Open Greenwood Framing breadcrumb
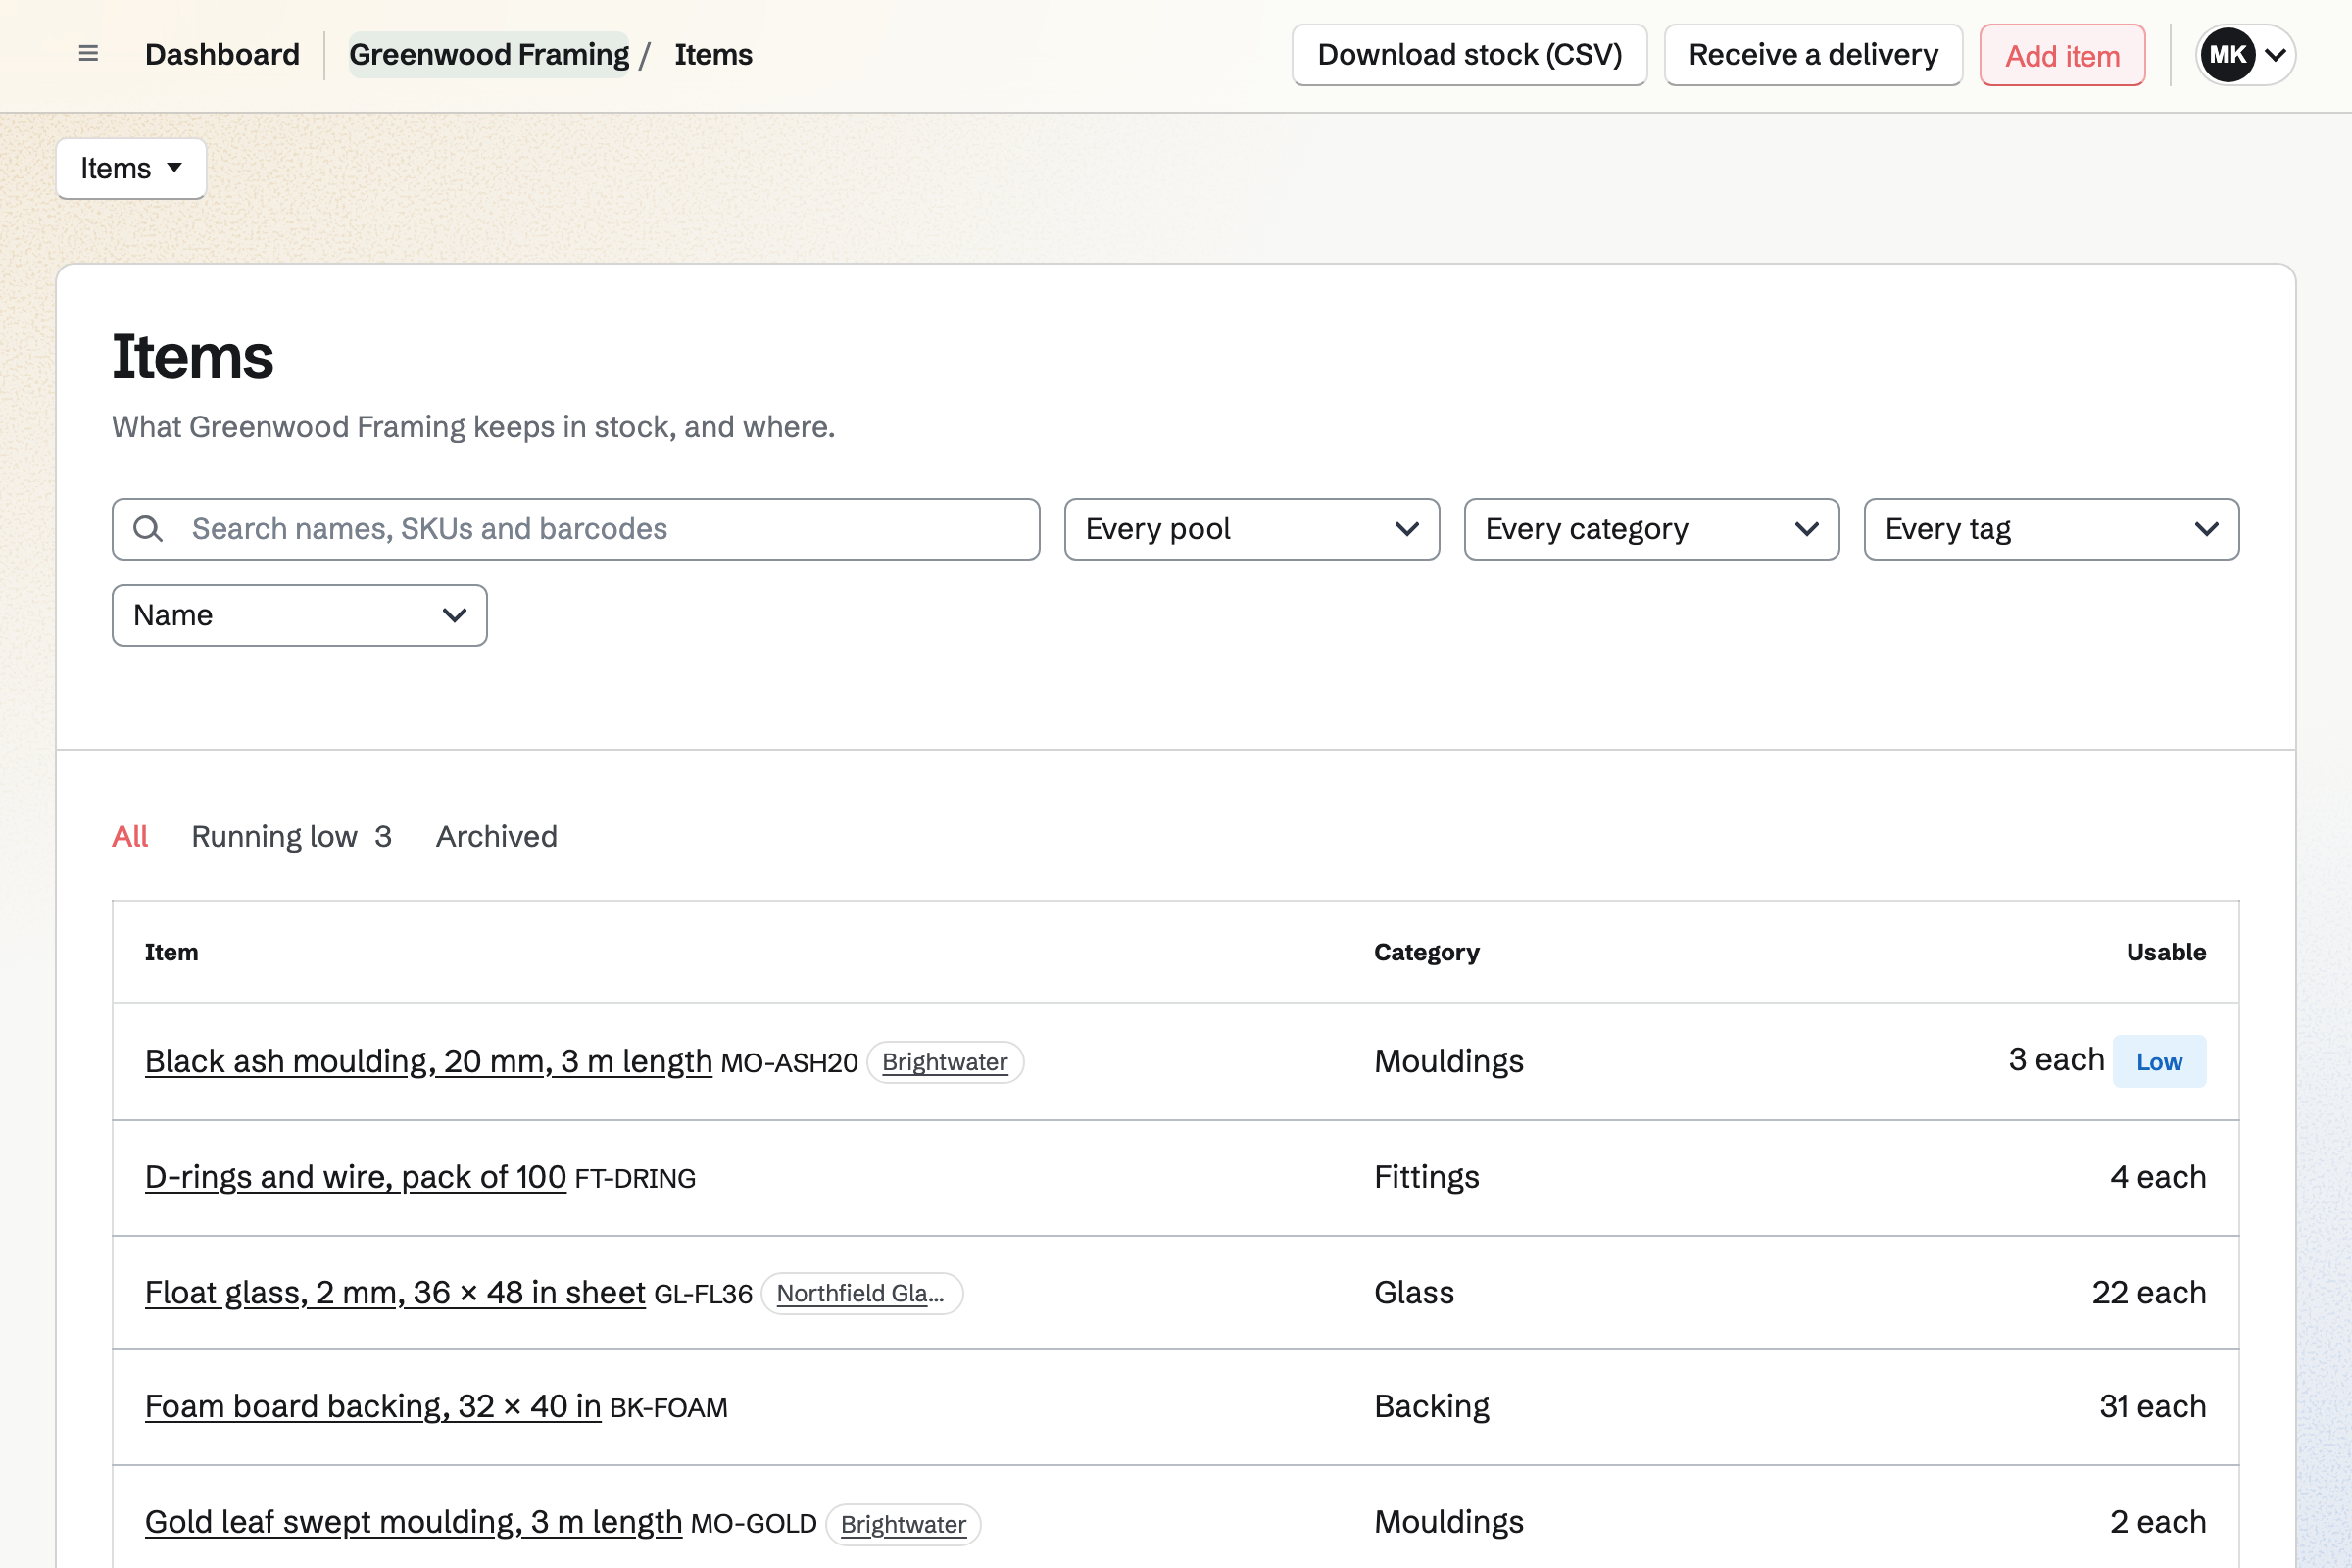 click(x=489, y=54)
